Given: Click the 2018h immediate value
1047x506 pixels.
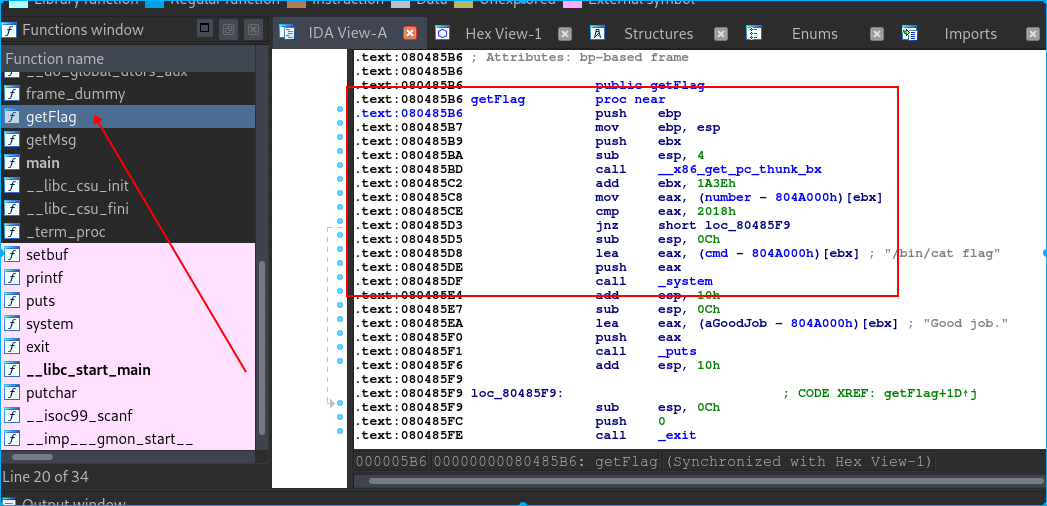Looking at the screenshot, I should coord(714,212).
